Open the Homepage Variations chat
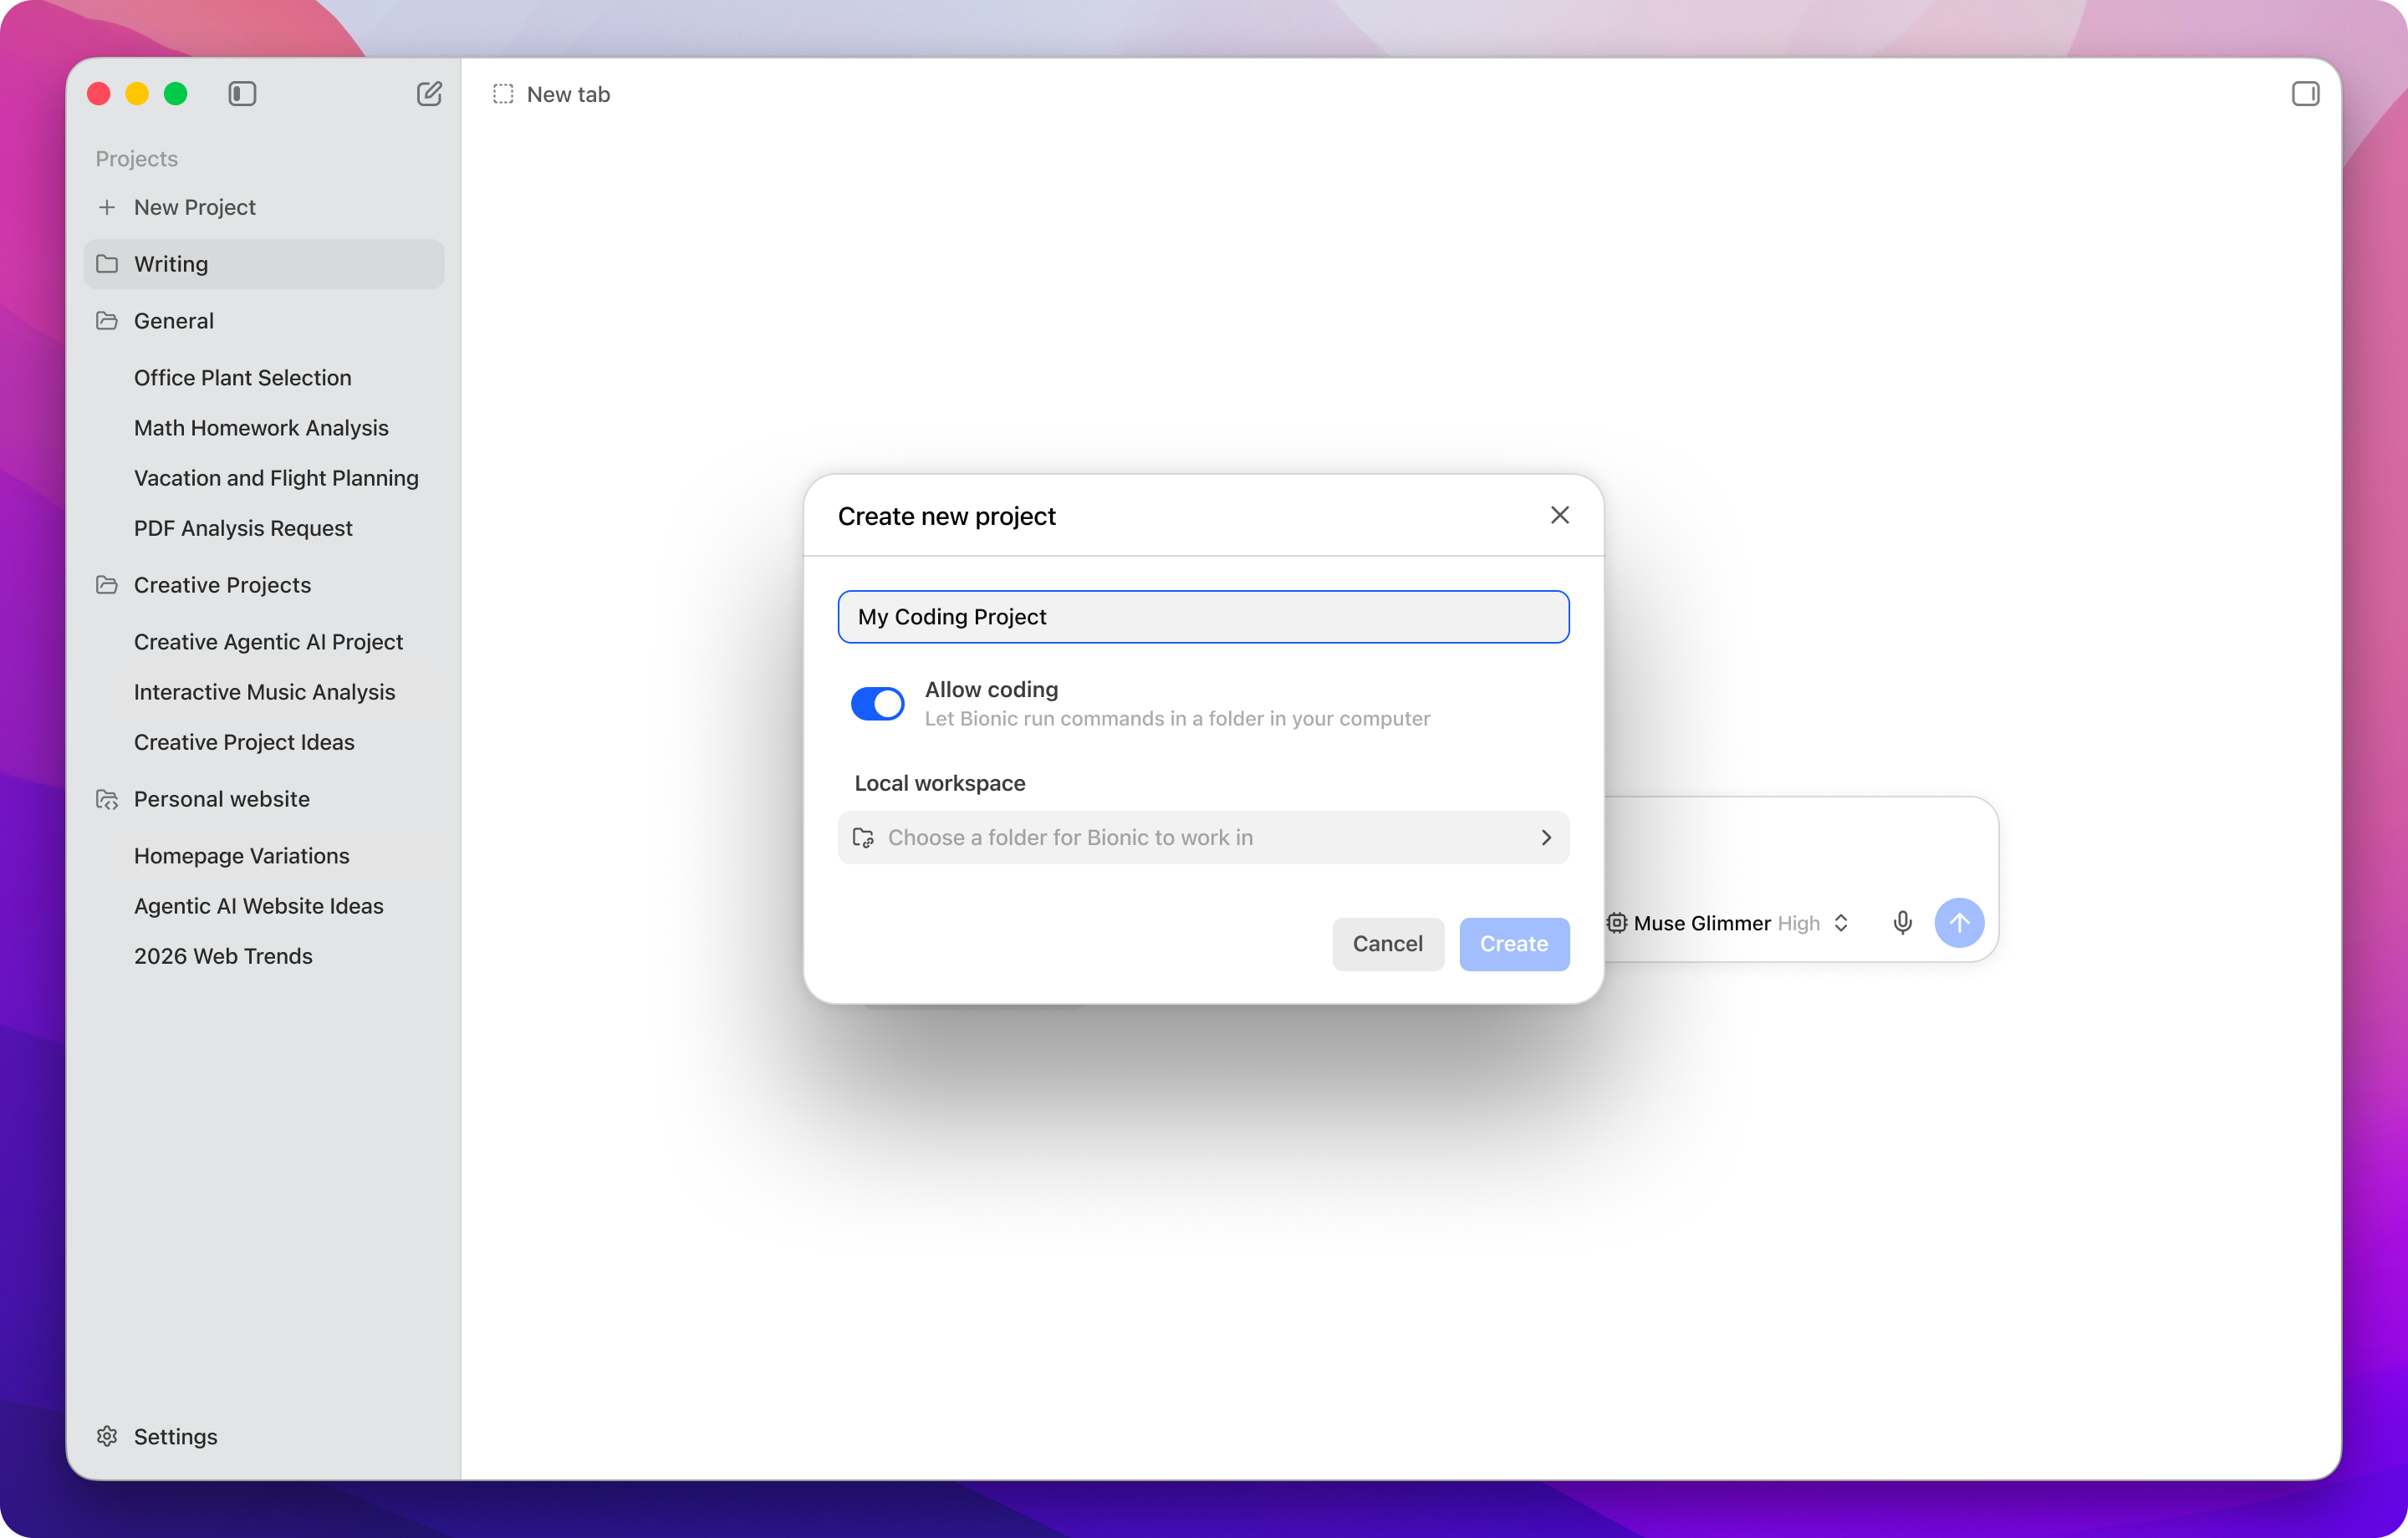Screen dimensions: 2408x1538 [x=242, y=856]
